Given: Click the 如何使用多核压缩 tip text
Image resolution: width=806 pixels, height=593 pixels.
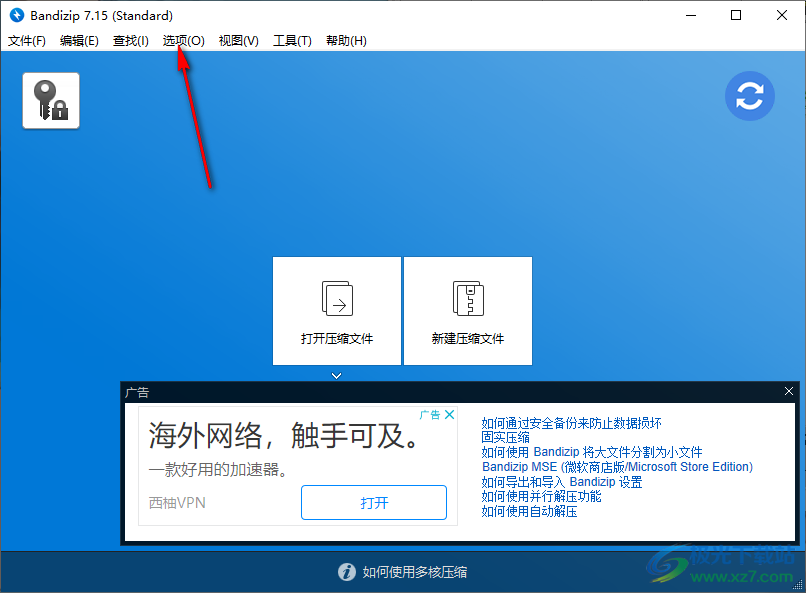Looking at the screenshot, I should coord(414,572).
